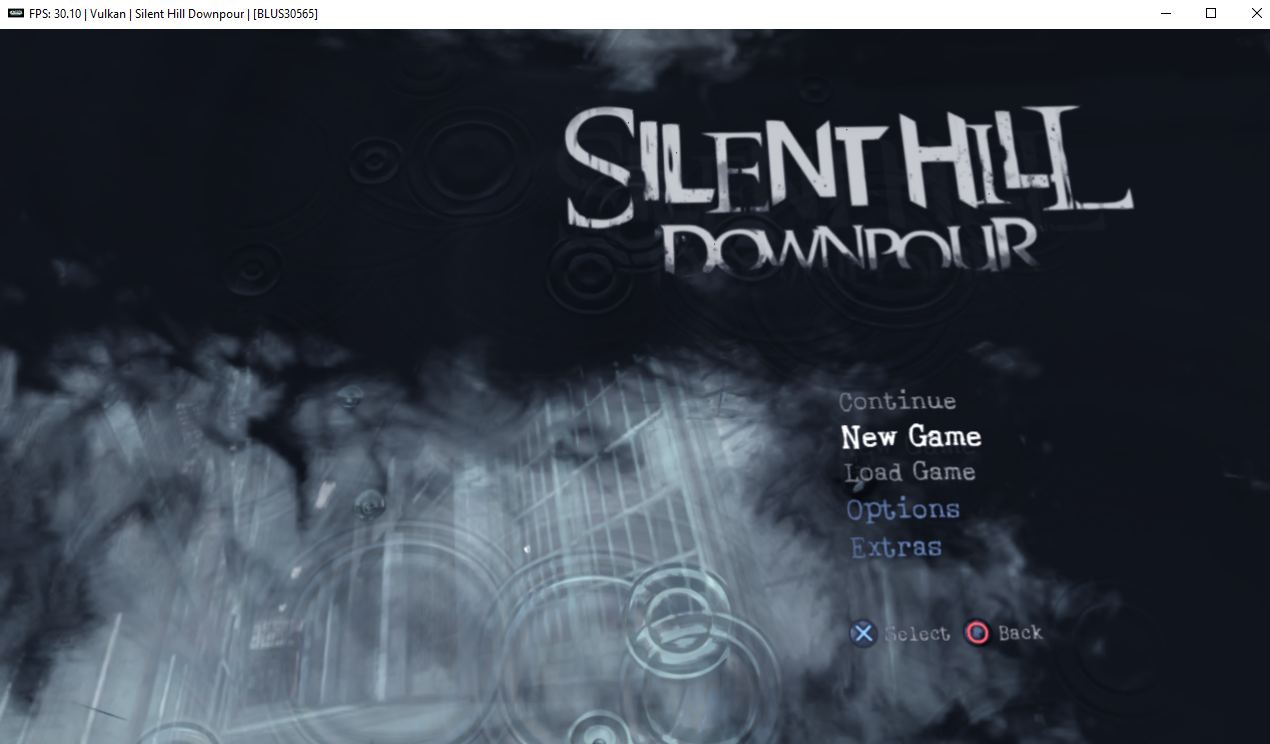
Task: Open the Load Game menu entry
Action: [x=909, y=472]
